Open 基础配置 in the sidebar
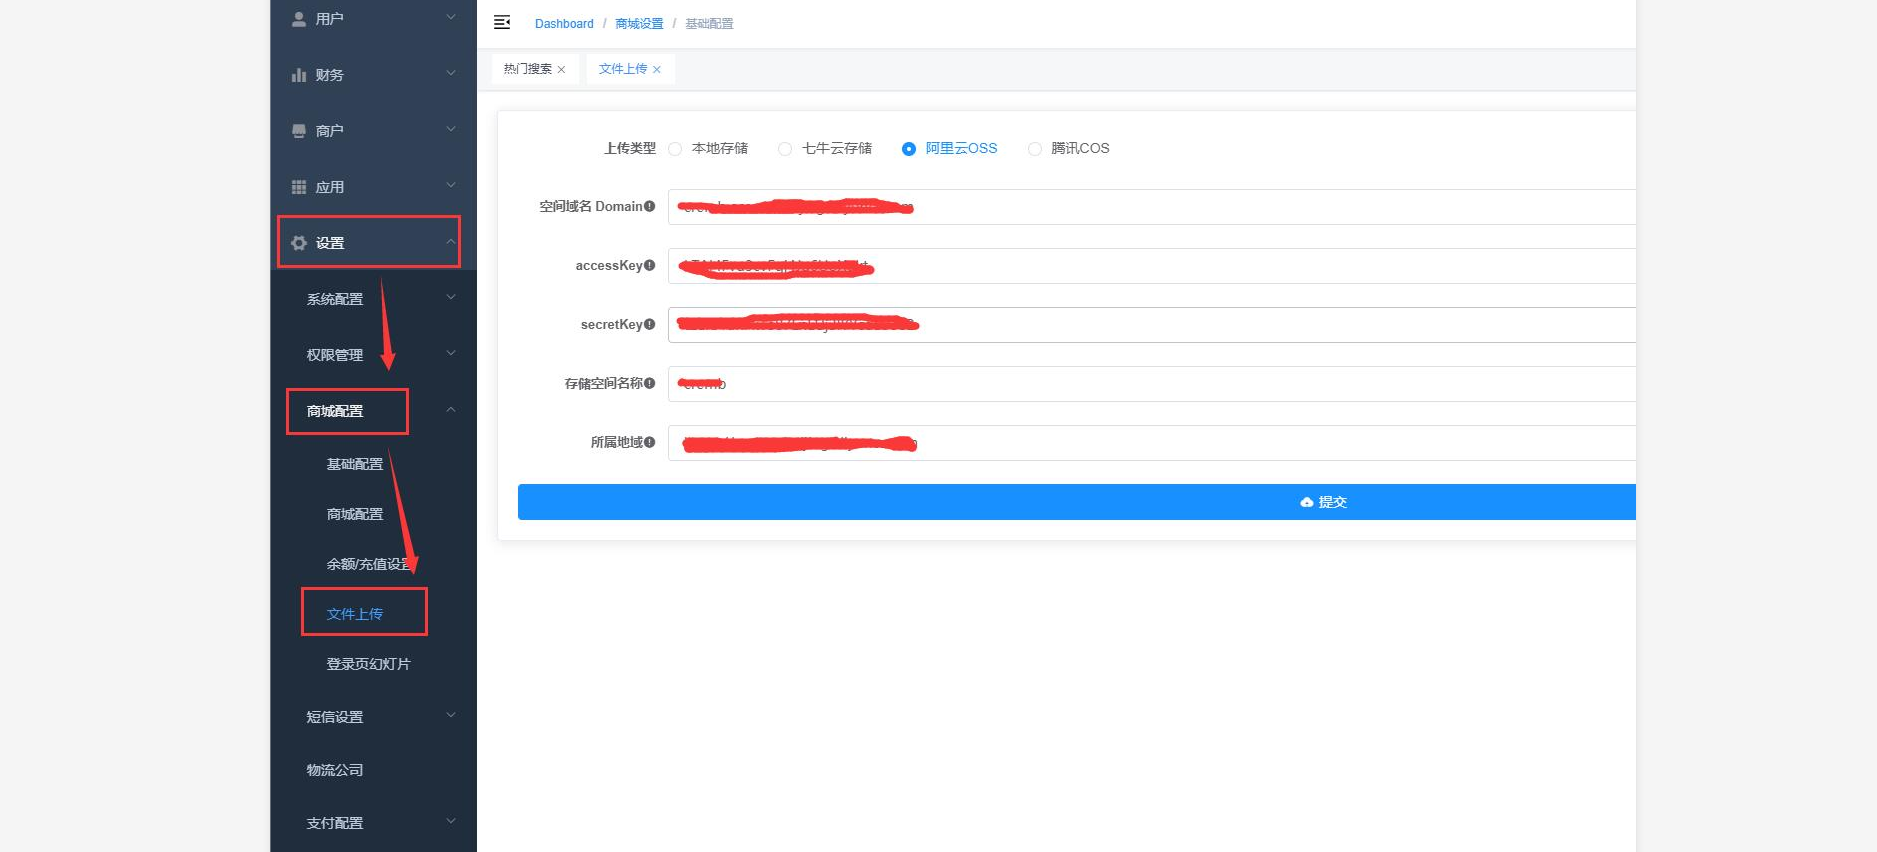Viewport: 1877px width, 852px height. tap(355, 464)
